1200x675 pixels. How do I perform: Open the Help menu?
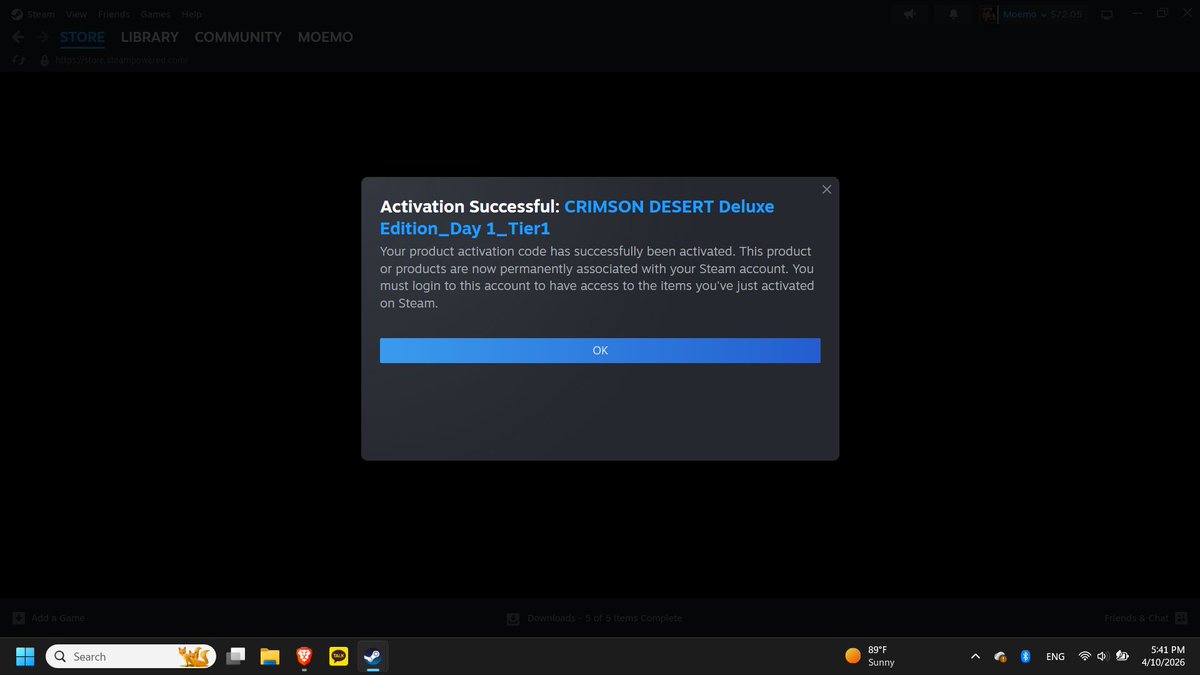[x=192, y=14]
